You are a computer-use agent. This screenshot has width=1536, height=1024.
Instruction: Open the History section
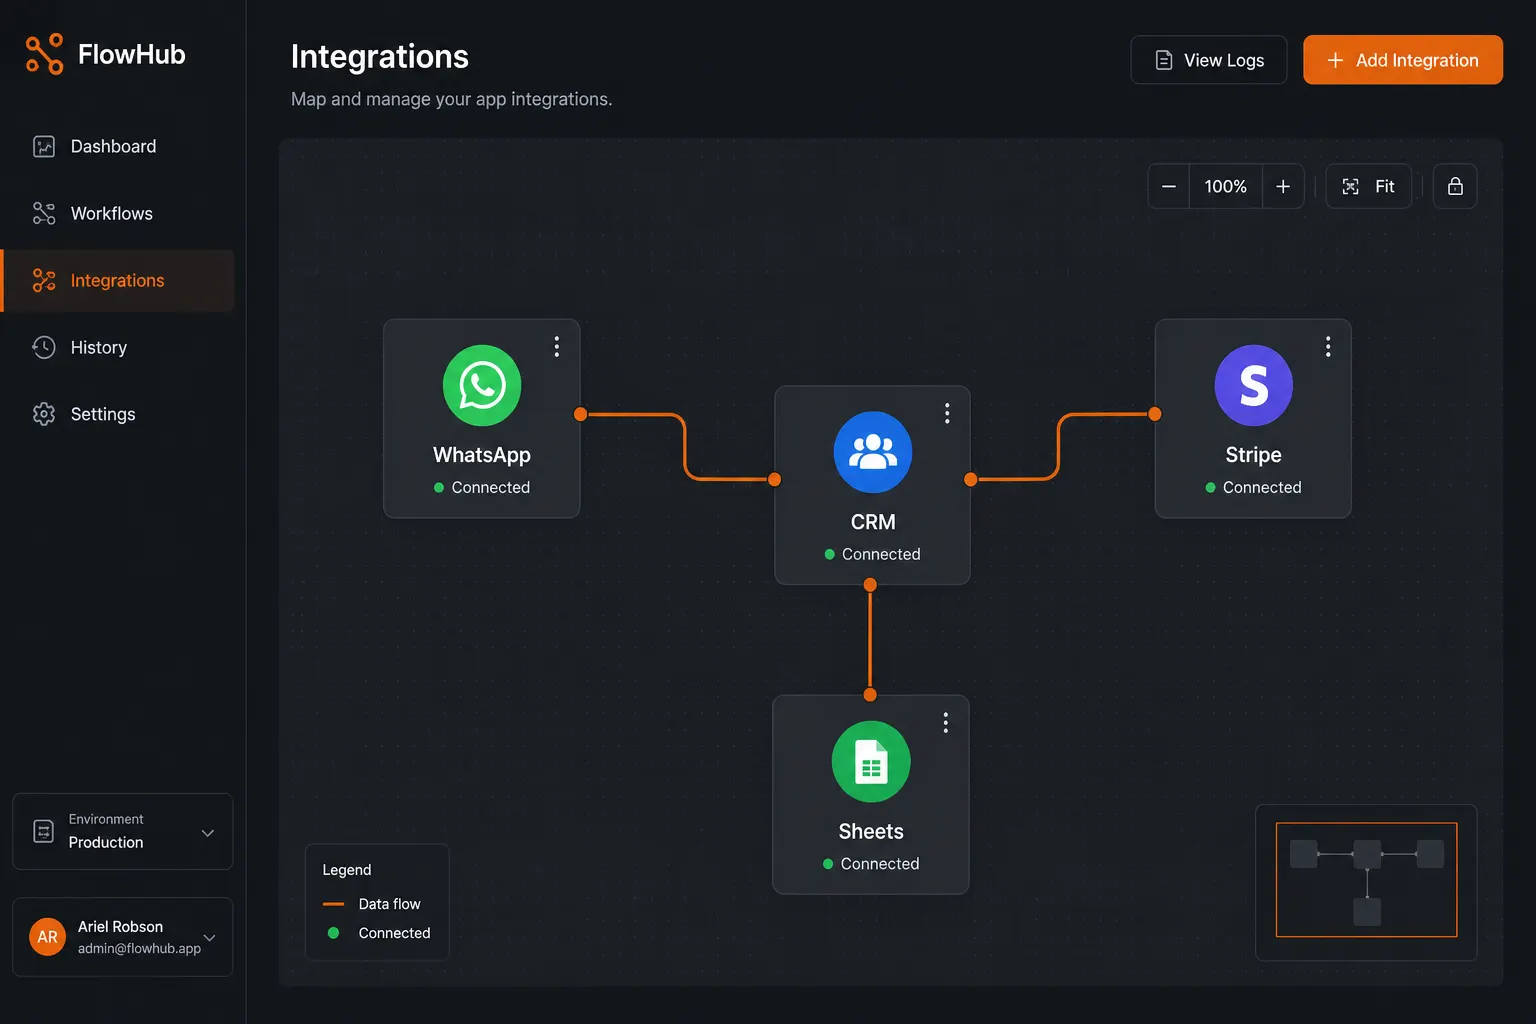coord(118,348)
